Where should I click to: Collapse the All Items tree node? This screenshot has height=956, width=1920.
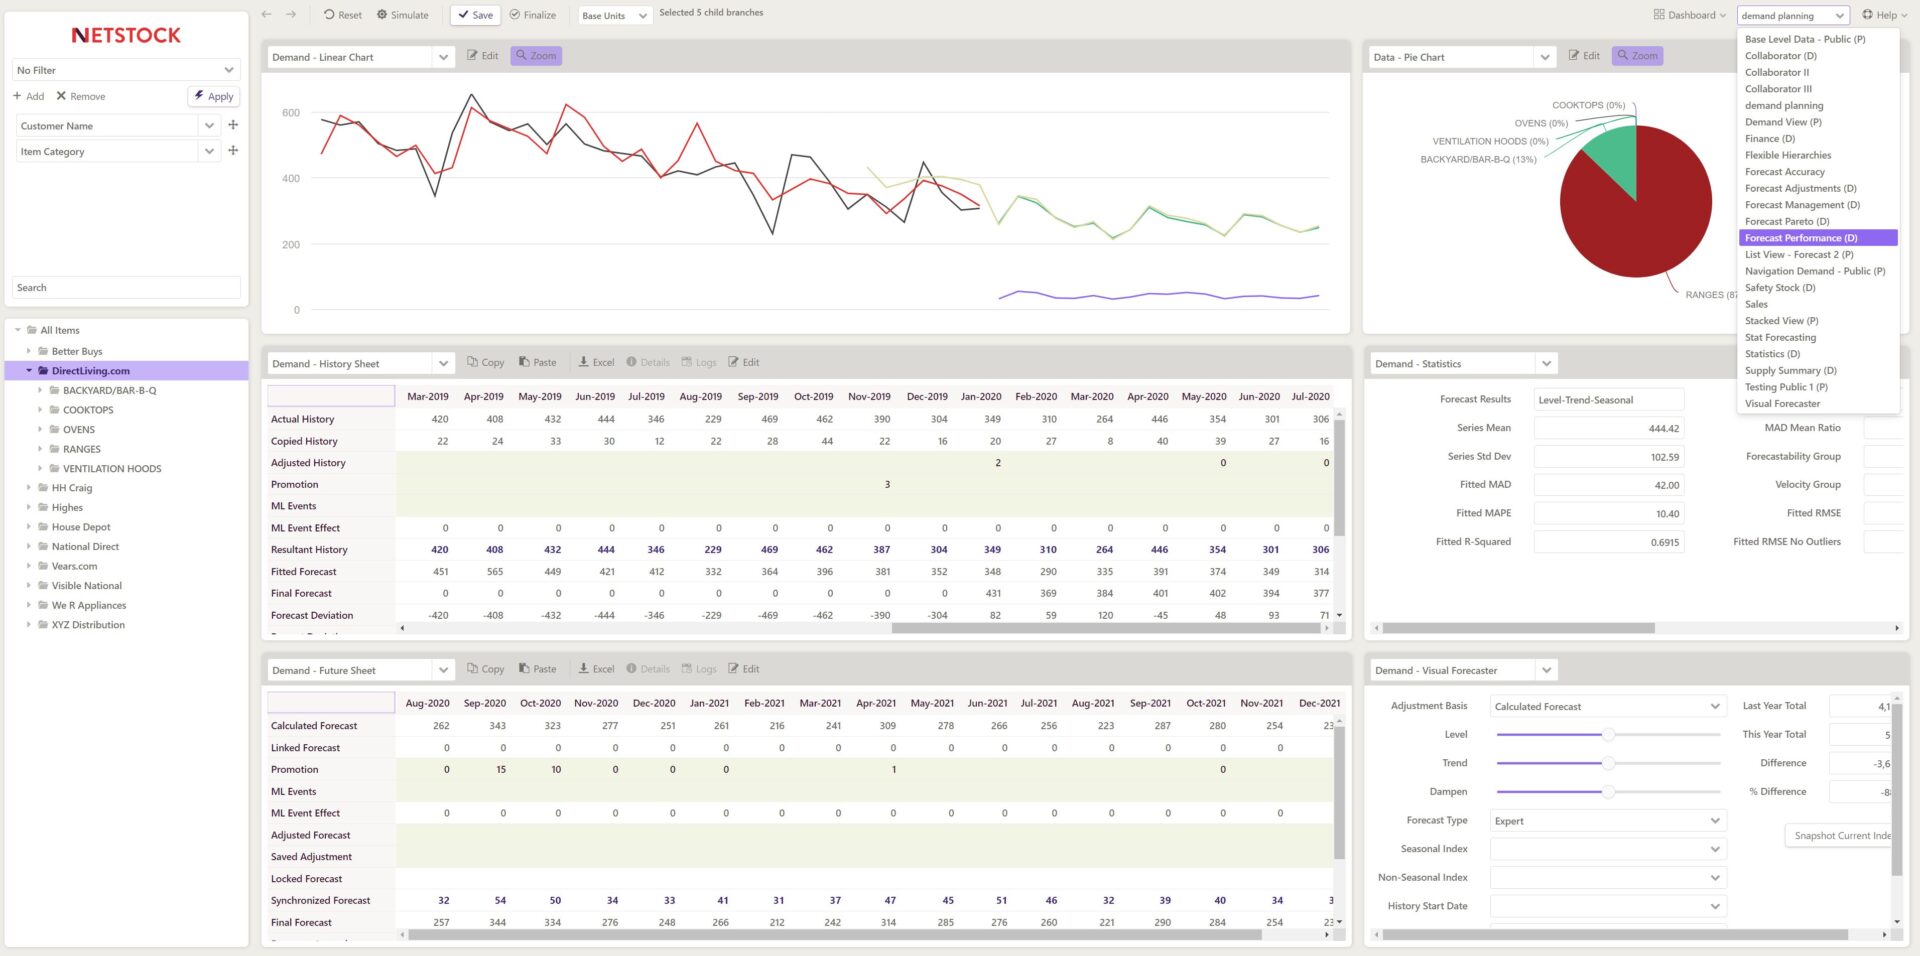click(x=17, y=330)
